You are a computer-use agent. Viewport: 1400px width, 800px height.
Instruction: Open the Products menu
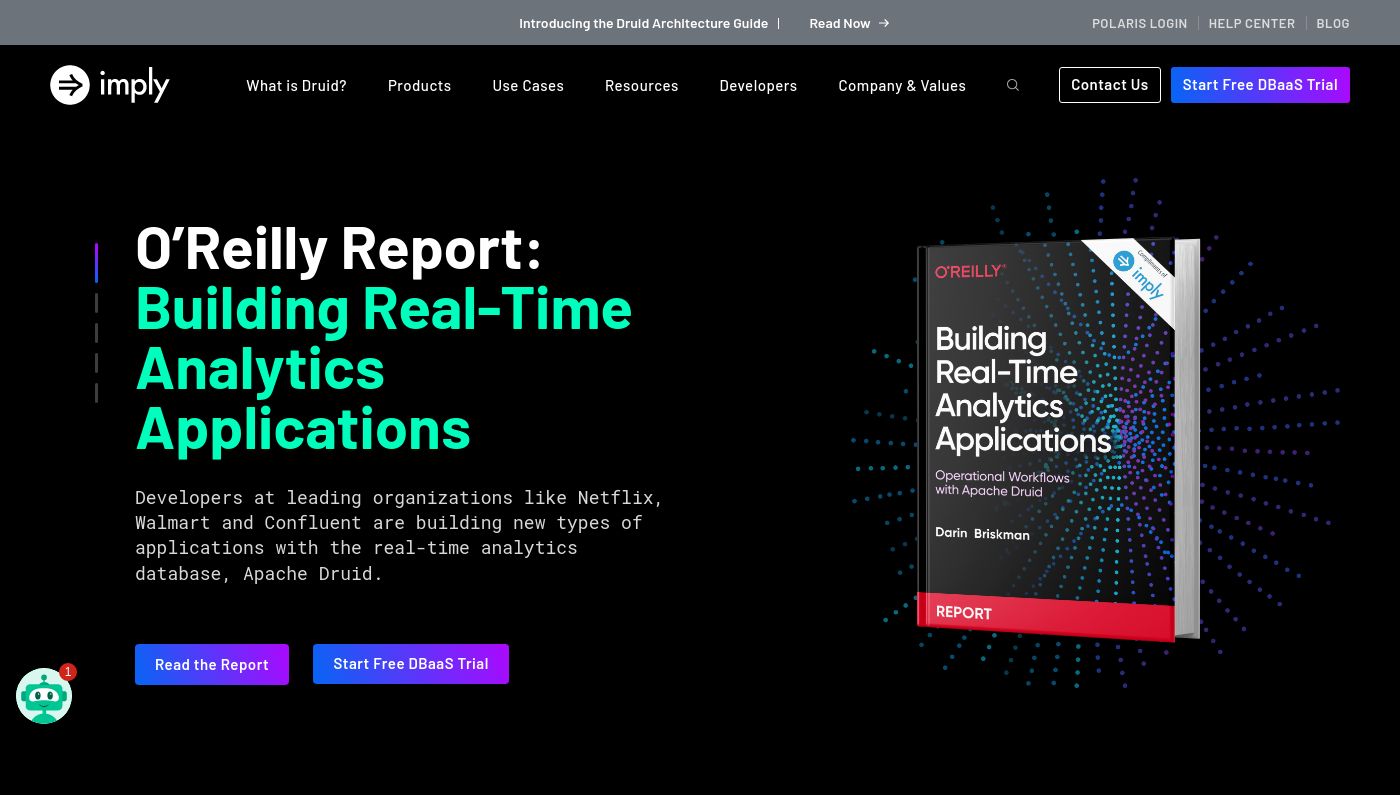click(x=419, y=86)
